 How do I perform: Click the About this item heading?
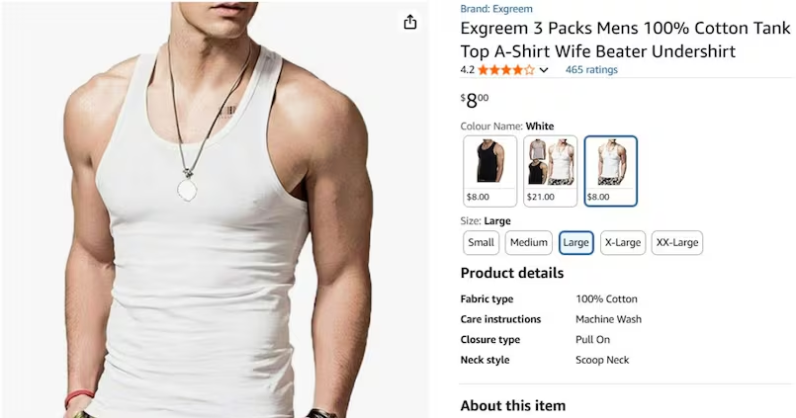pos(512,405)
